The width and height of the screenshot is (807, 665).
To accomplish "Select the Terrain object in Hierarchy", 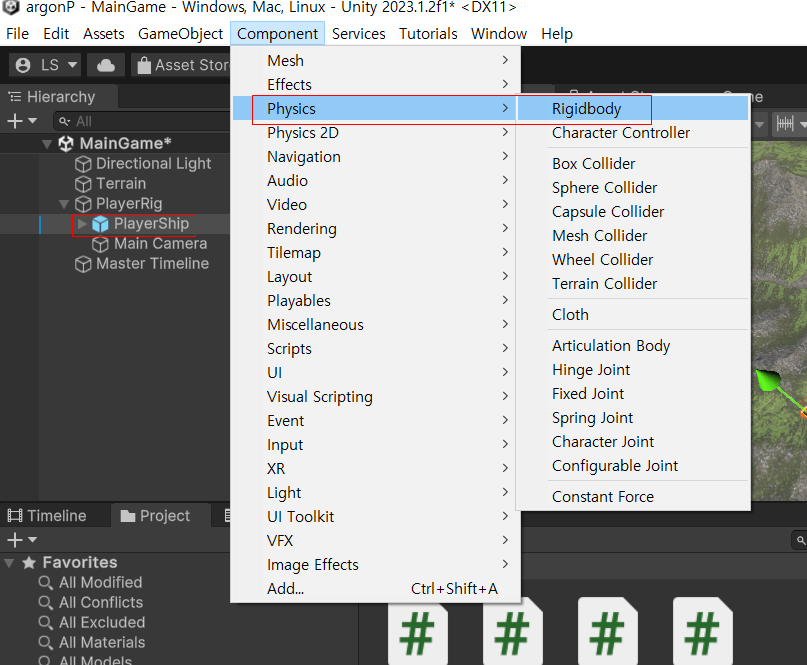I will (121, 184).
